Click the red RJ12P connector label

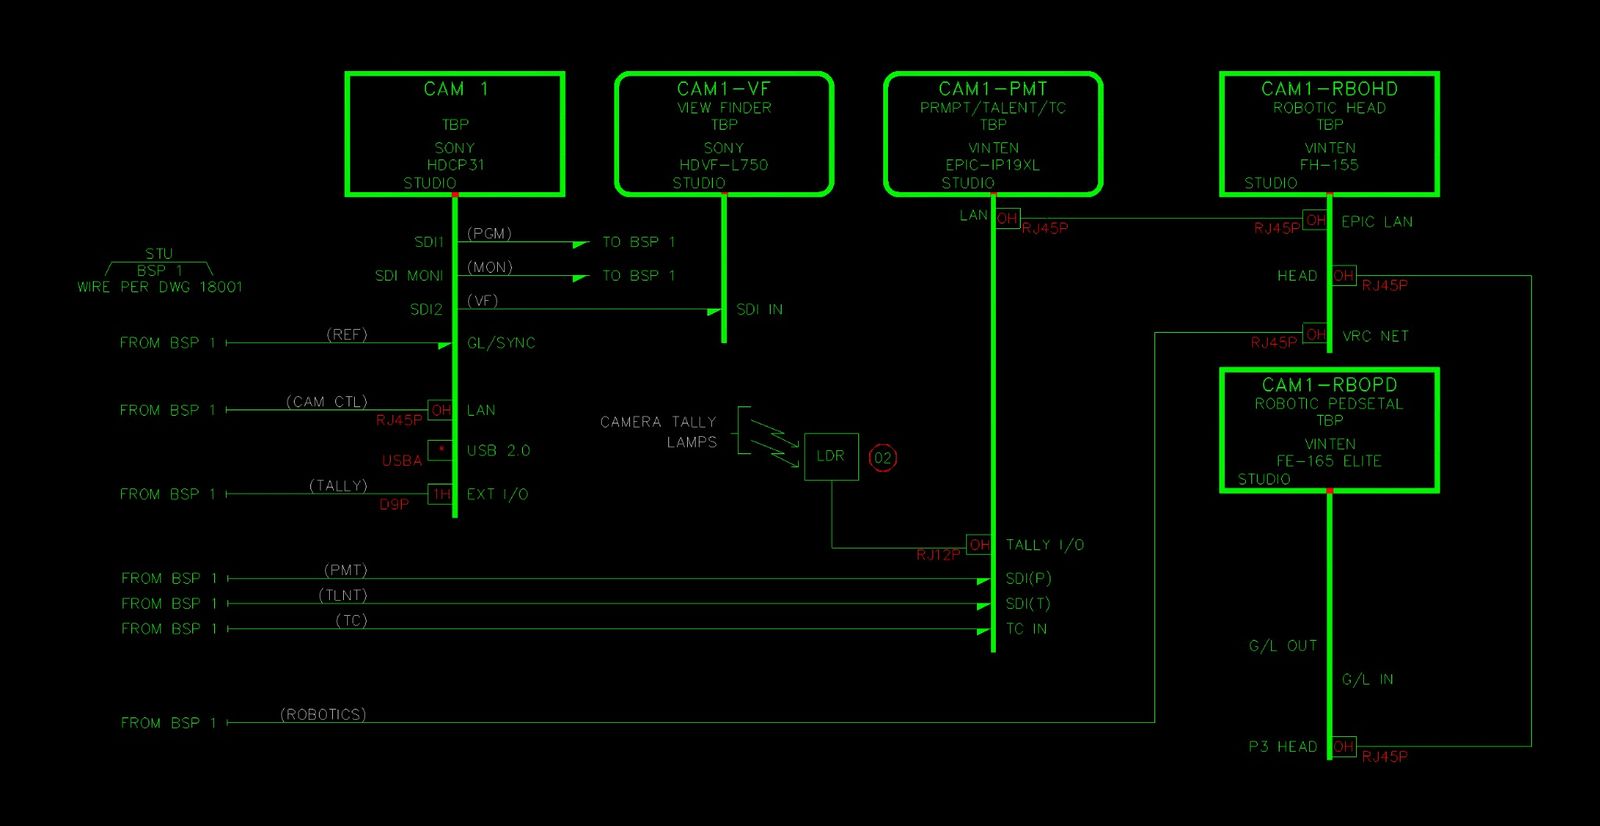tap(938, 555)
